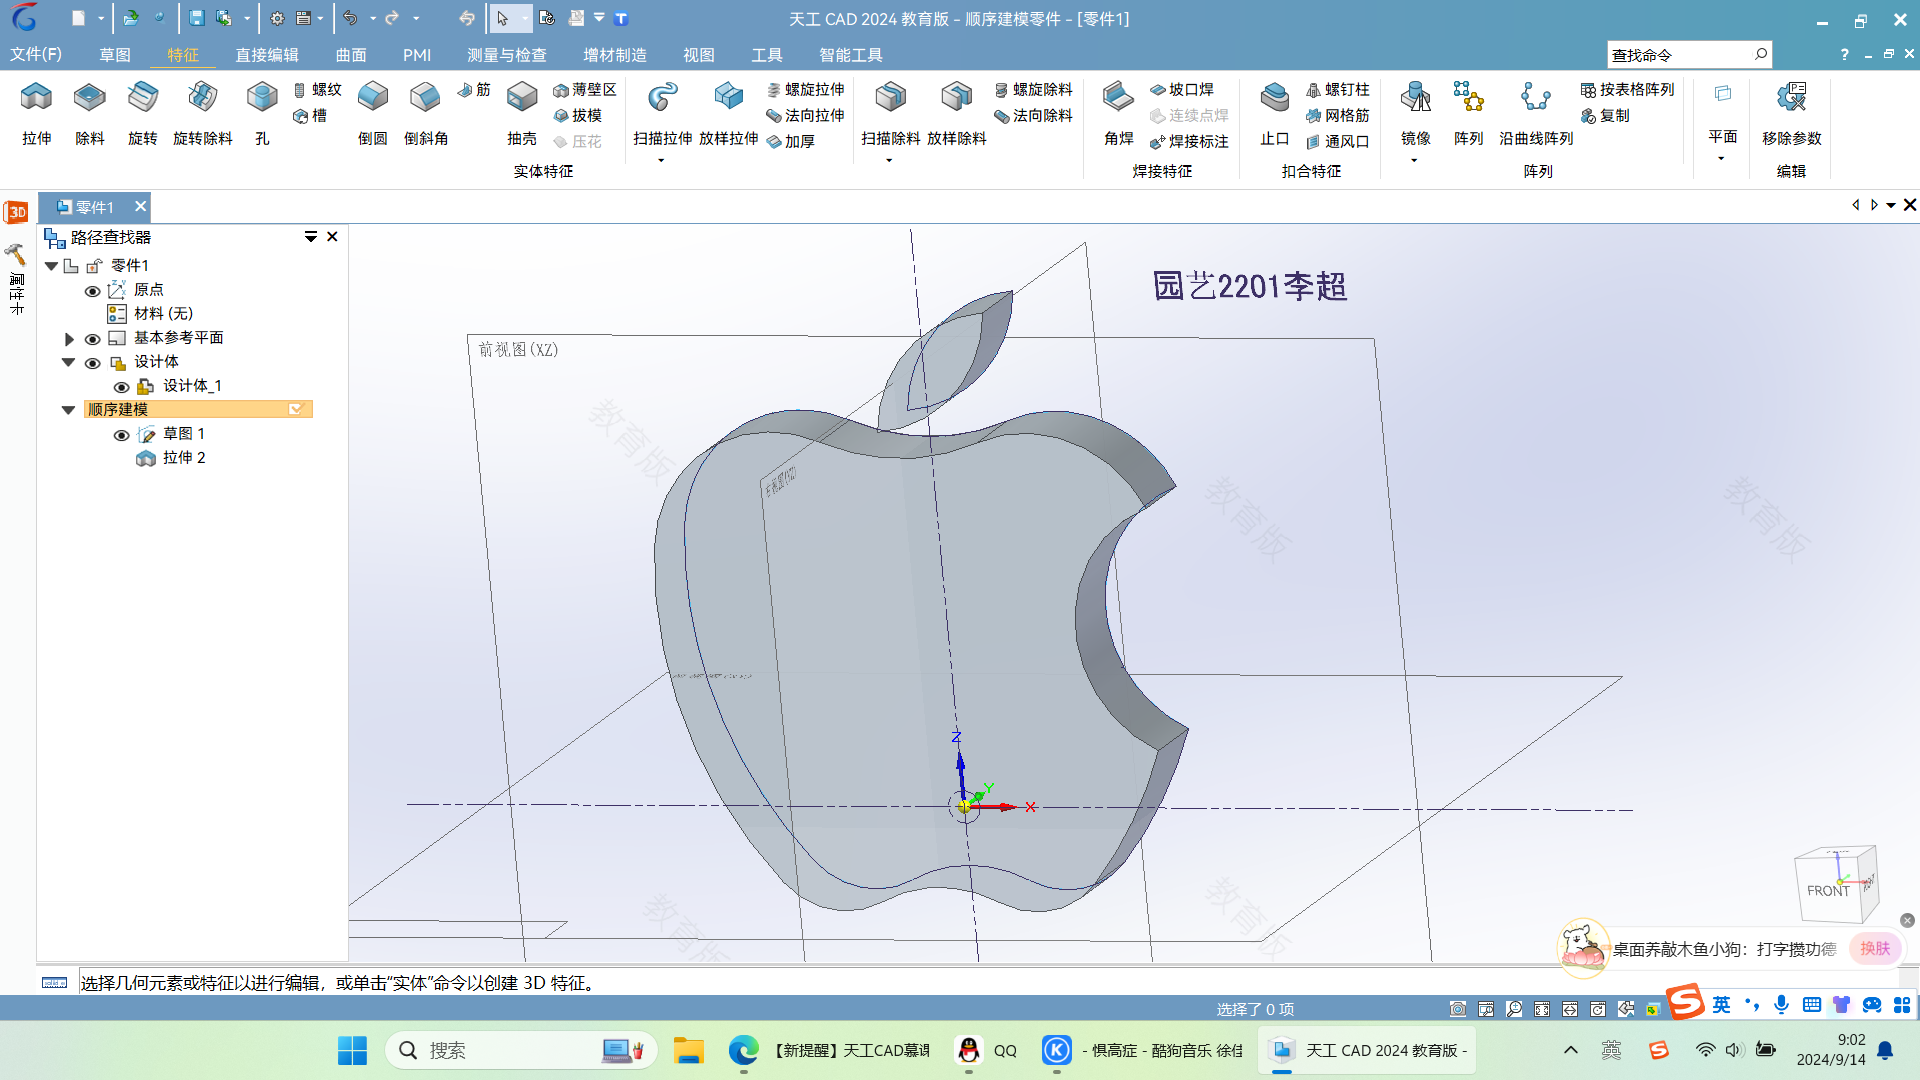Select the 孔 hole tool
This screenshot has width=1920, height=1080.
(262, 113)
